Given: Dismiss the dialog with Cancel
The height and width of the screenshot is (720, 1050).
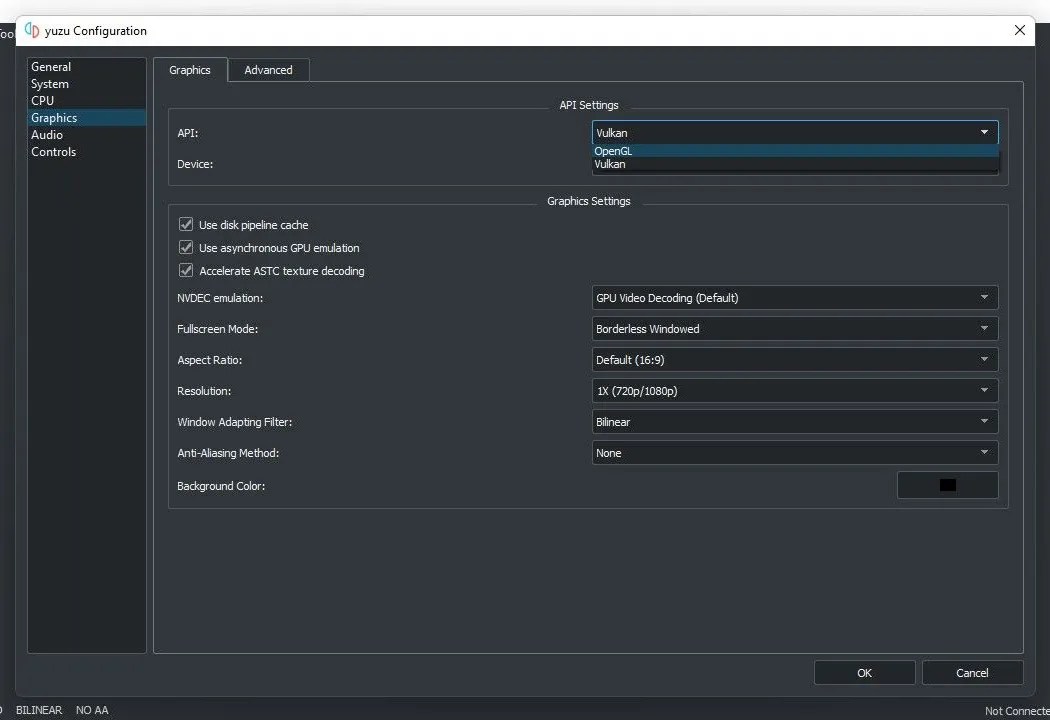Looking at the screenshot, I should point(972,672).
